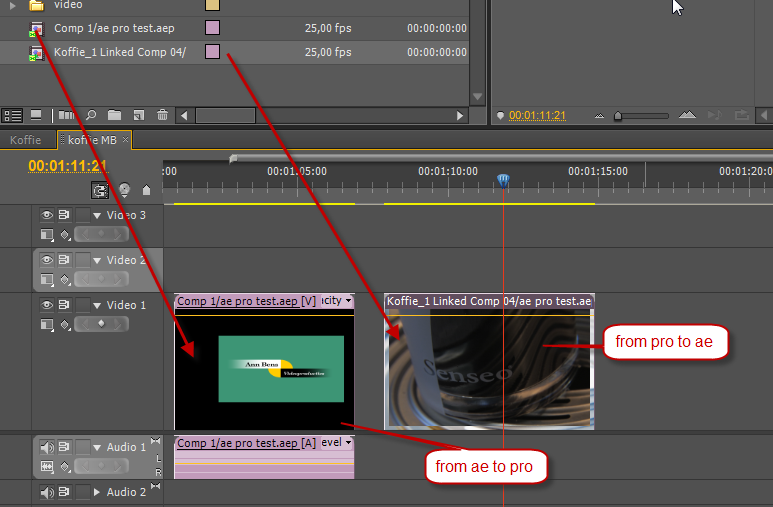Viewport: 773px width, 507px height.
Task: Collapse the Audio 1 track
Action: pyautogui.click(x=97, y=447)
